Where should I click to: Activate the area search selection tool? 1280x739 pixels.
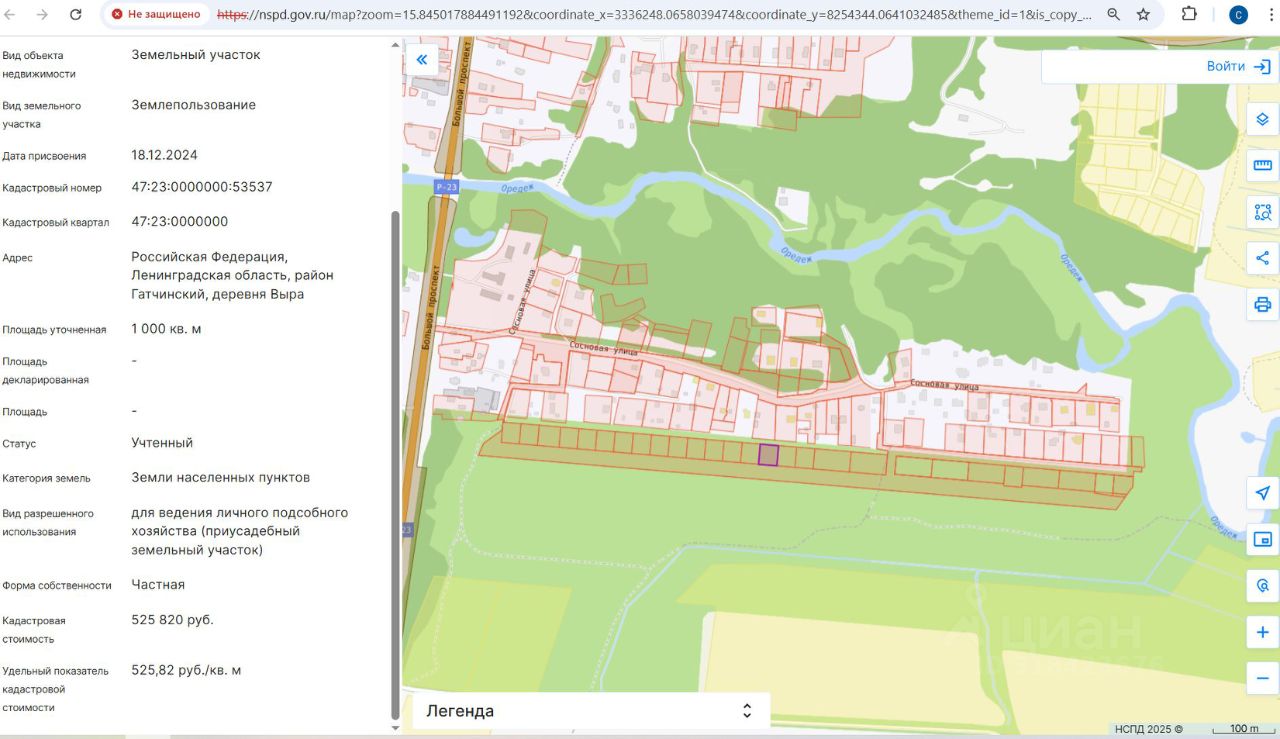pyautogui.click(x=1262, y=212)
